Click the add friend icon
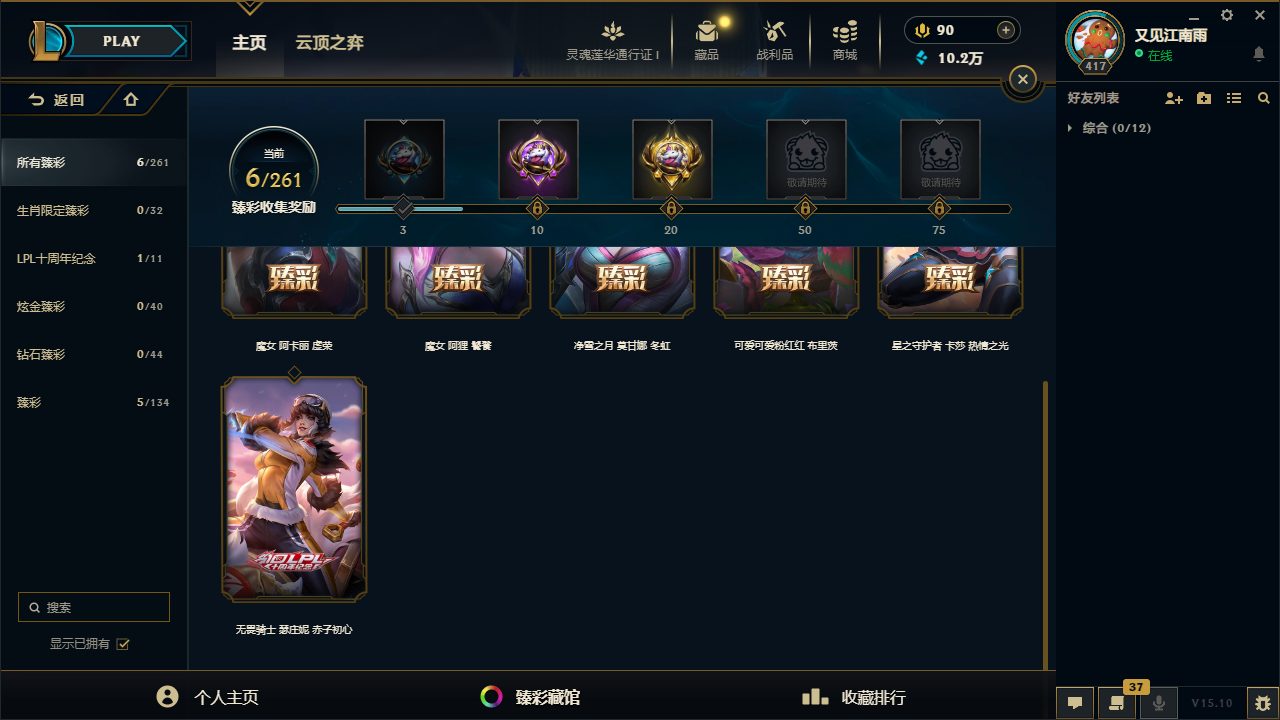1280x720 pixels. 1174,99
